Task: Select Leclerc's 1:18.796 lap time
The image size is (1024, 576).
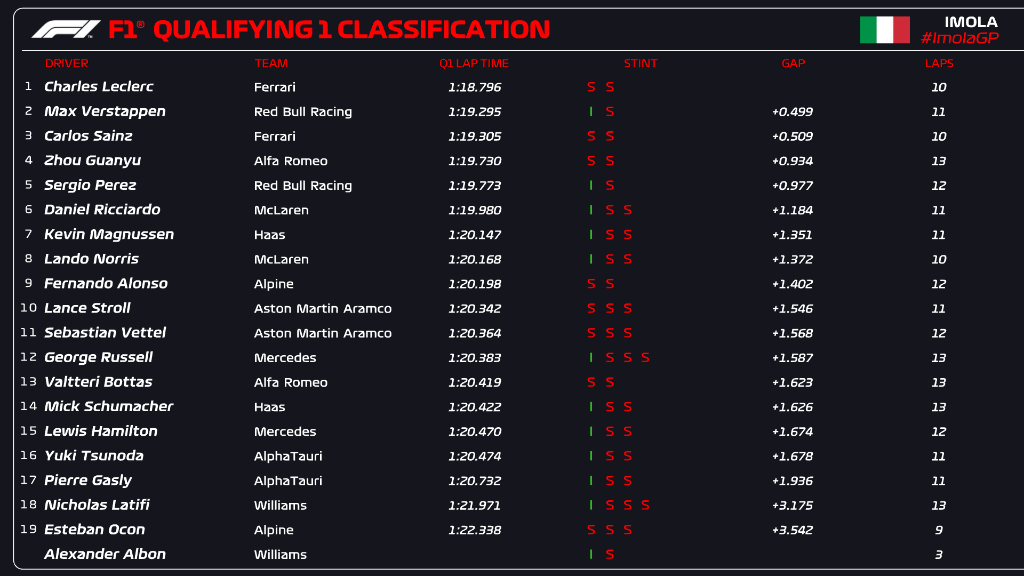Action: (474, 87)
